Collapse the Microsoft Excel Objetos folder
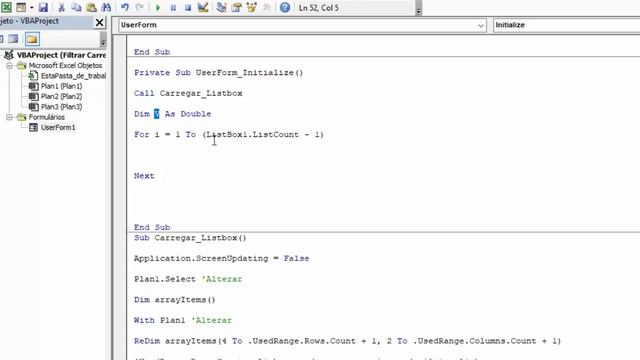640x360 pixels. tap(9, 65)
